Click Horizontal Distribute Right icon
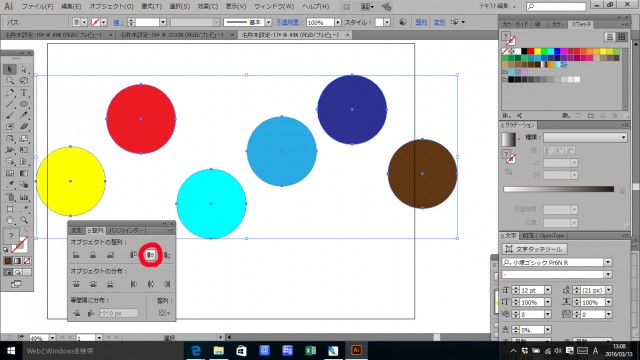This screenshot has height=360, width=640. pos(167,284)
